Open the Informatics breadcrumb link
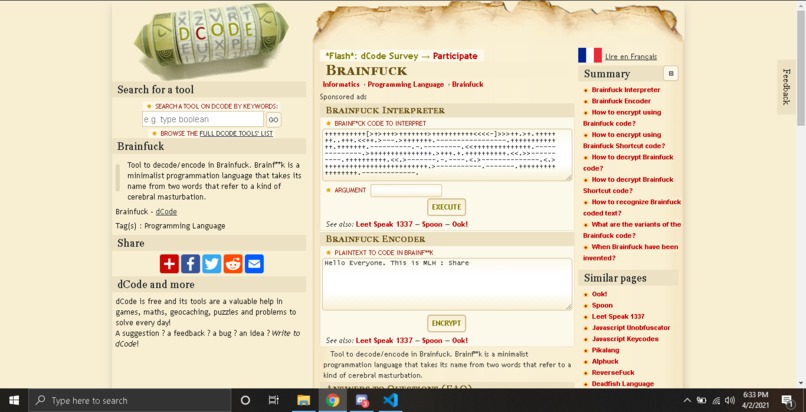The width and height of the screenshot is (806, 412). pos(341,84)
